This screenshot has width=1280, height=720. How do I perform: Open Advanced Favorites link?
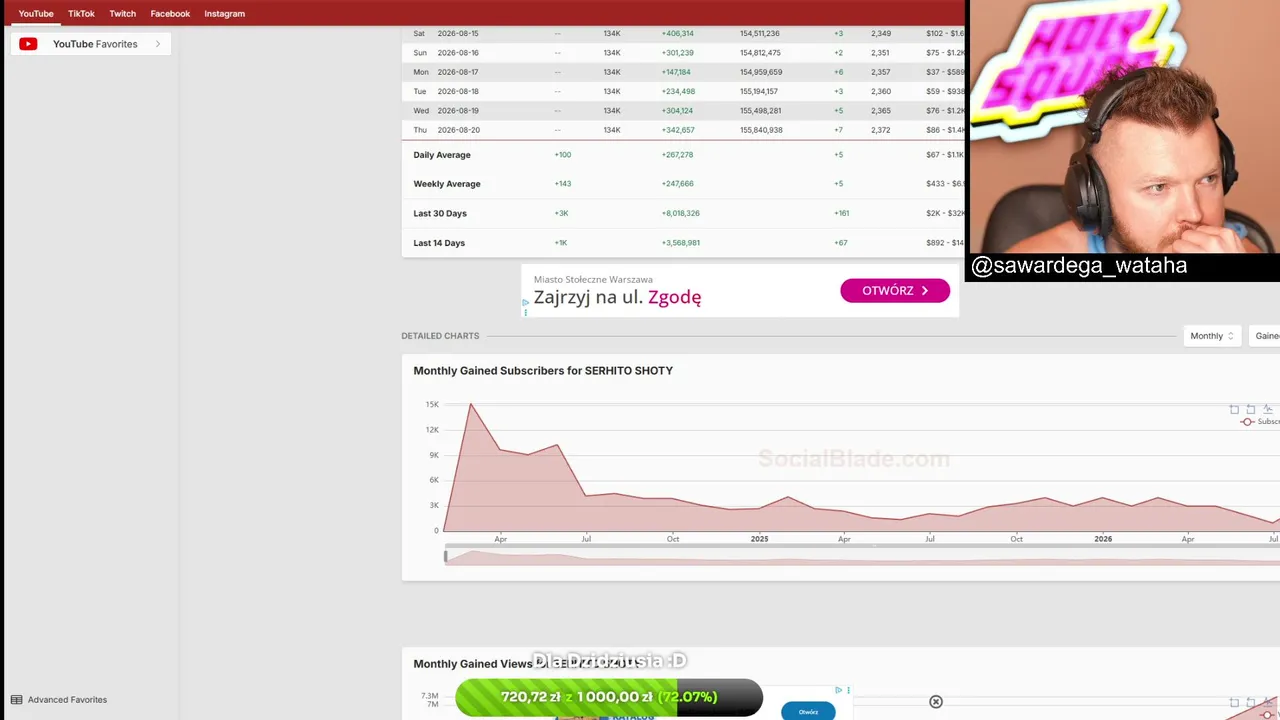[67, 700]
